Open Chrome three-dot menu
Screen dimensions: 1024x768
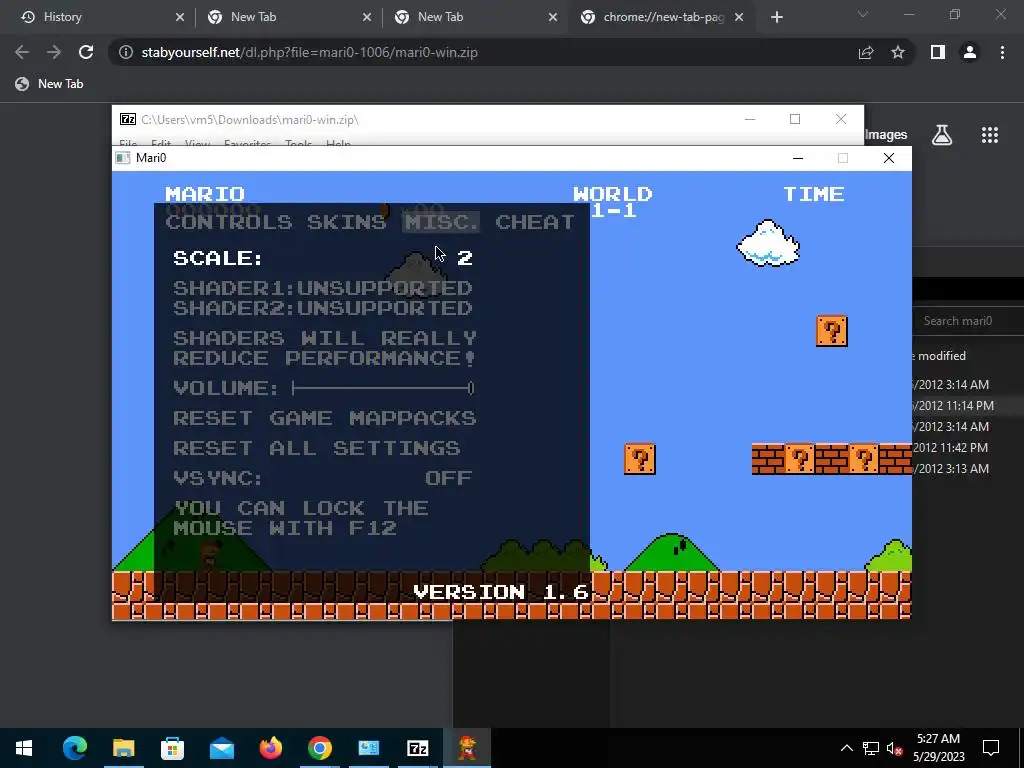point(1002,52)
